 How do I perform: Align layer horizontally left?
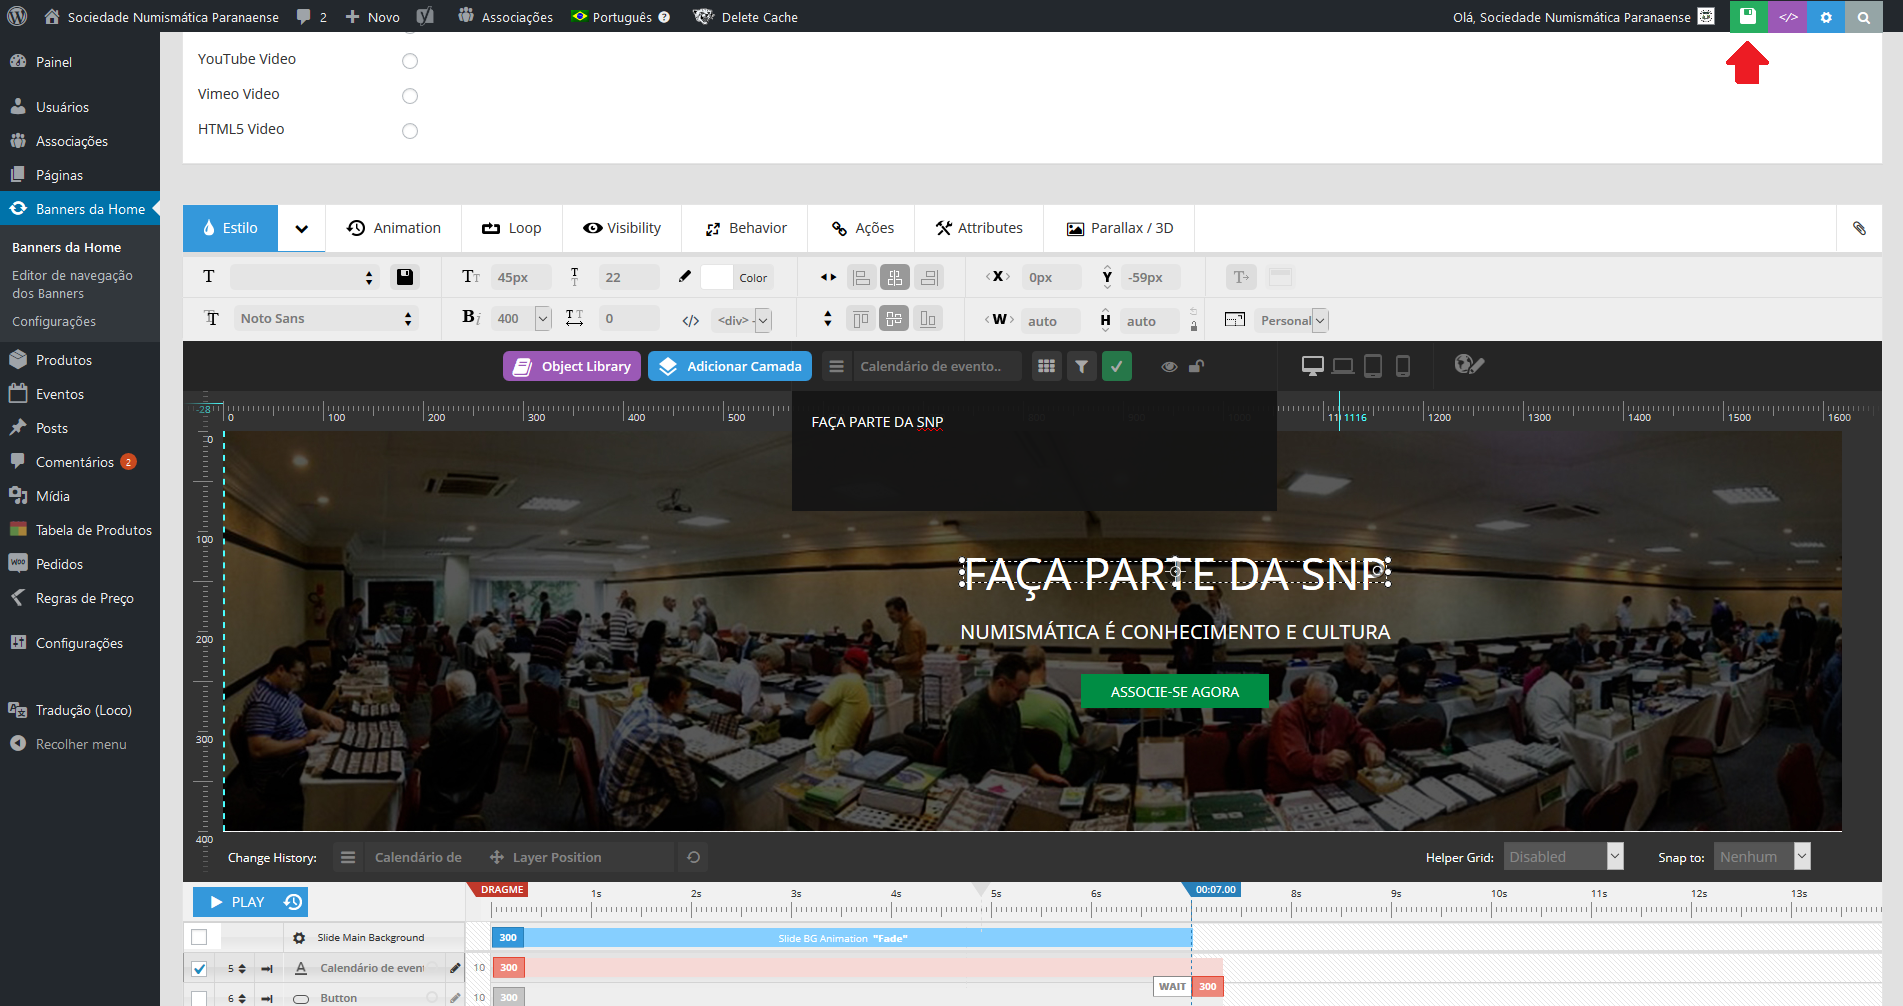click(x=862, y=277)
